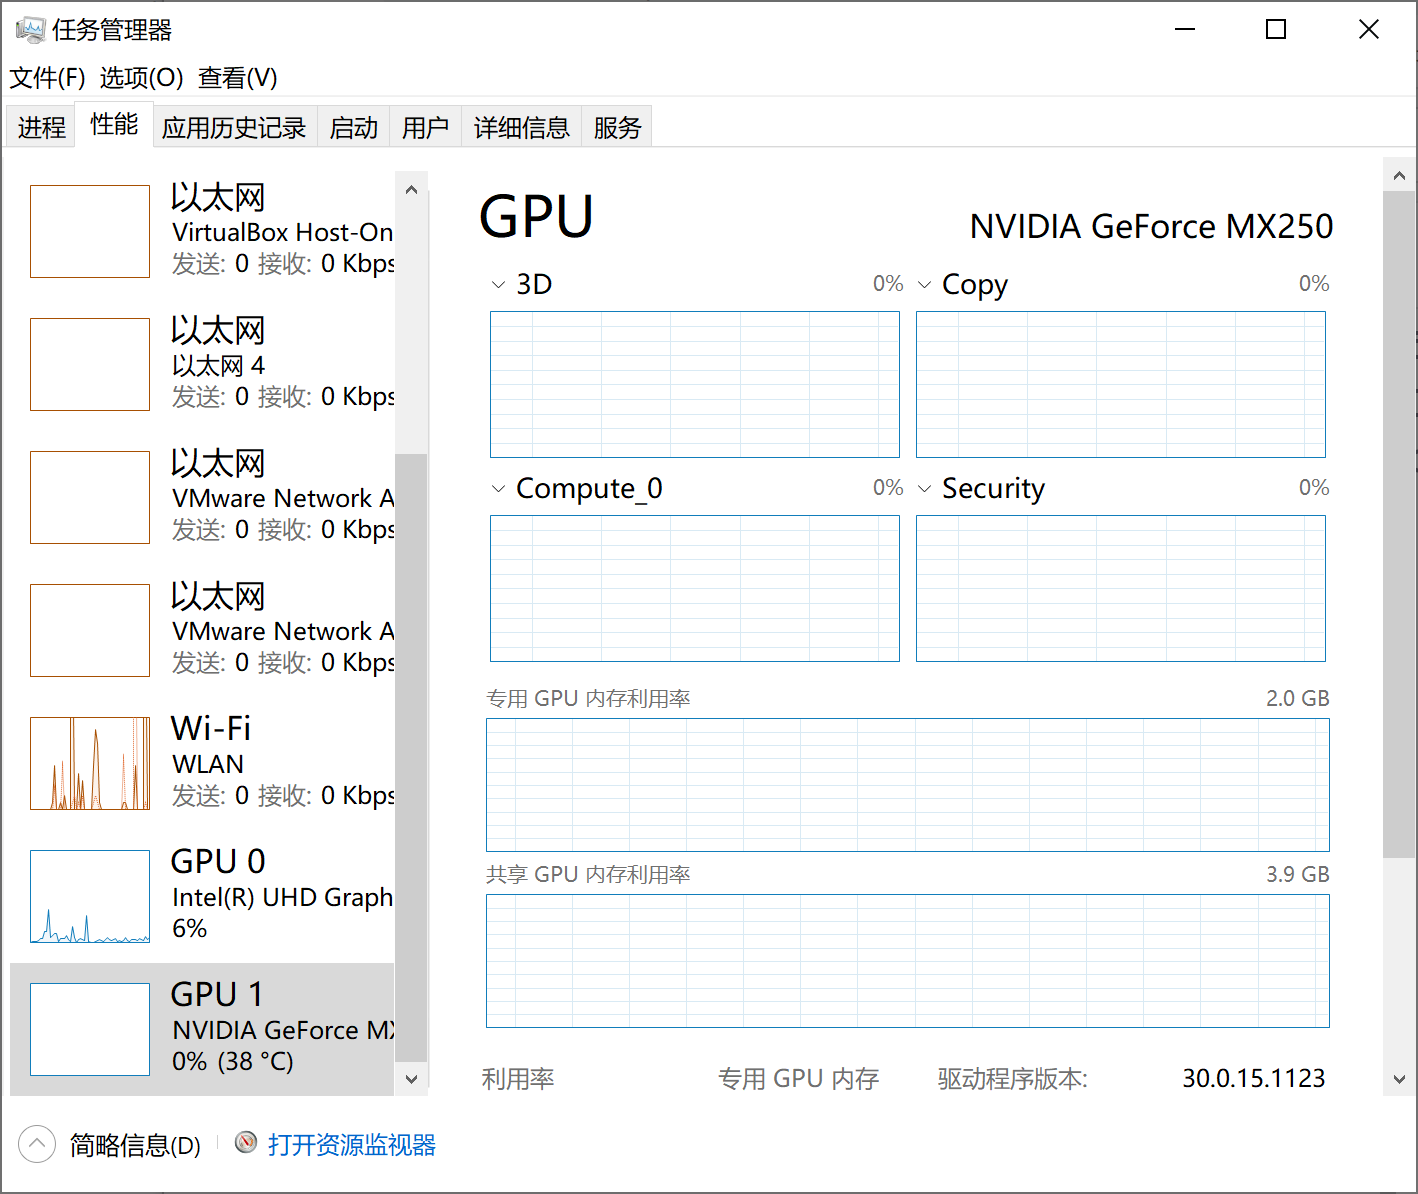1418x1194 pixels.
Task: Open the 选项(O) menu
Action: pos(141,78)
